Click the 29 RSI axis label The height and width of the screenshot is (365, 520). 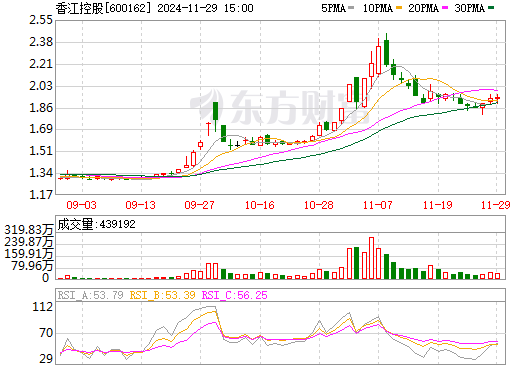[46, 359]
